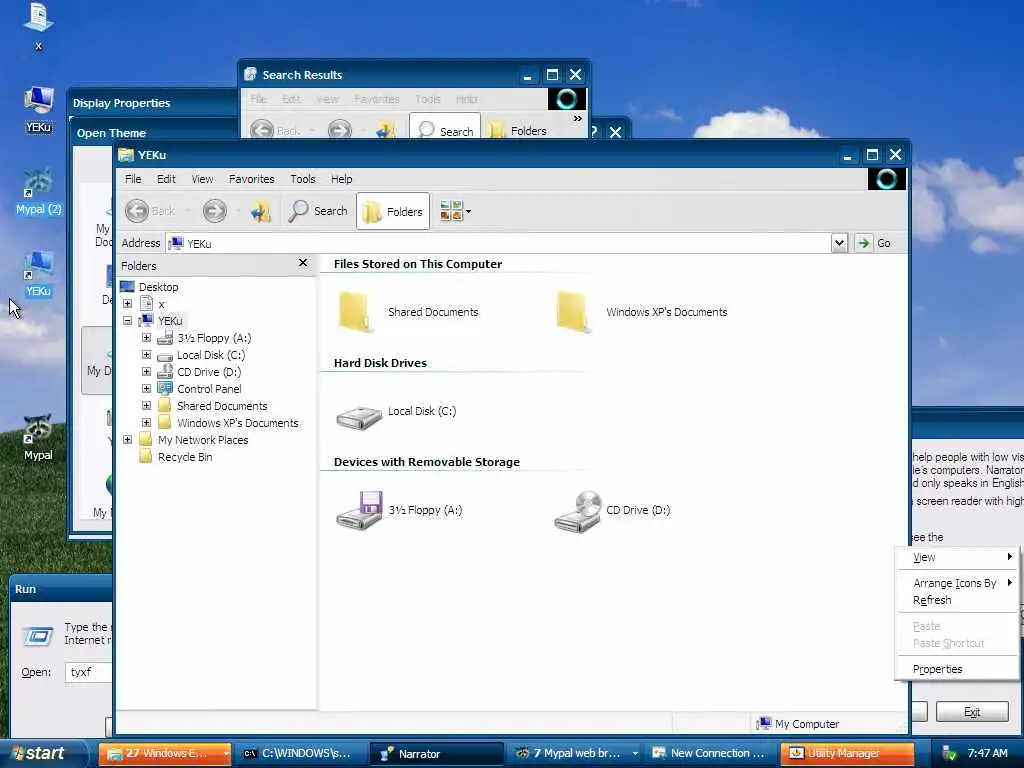Open the Mypal web browser taskbar group
Image resolution: width=1024 pixels, height=768 pixels.
(576, 754)
